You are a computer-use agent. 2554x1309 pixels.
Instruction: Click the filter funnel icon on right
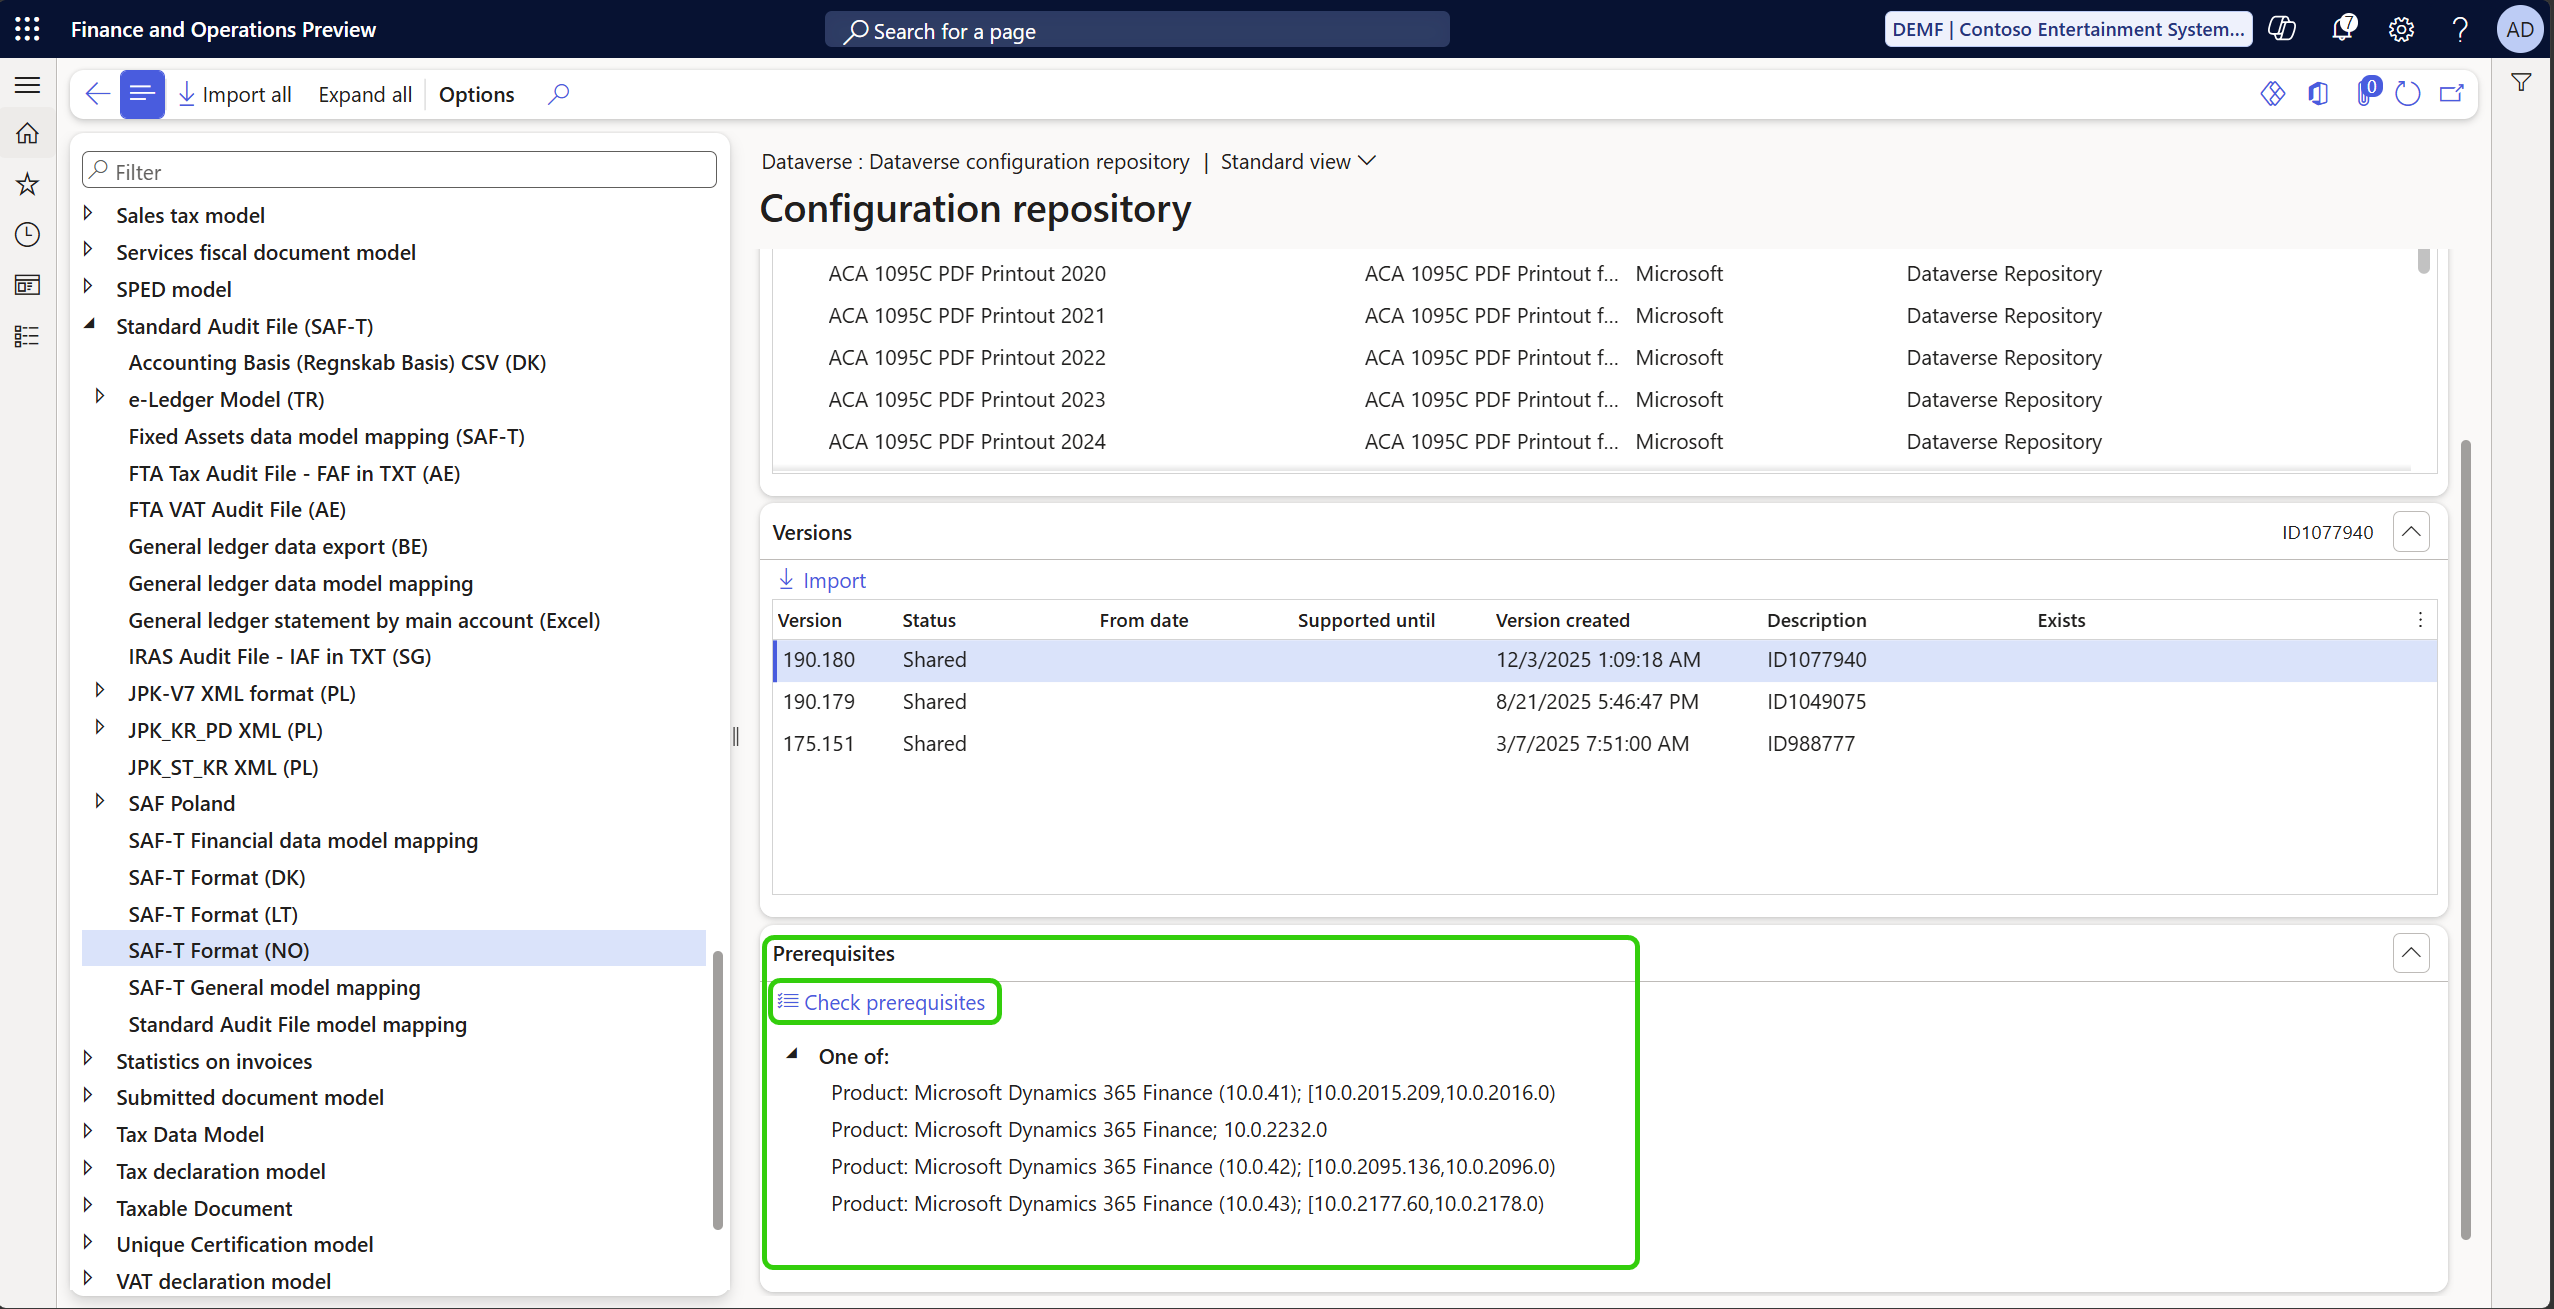coord(2521,83)
